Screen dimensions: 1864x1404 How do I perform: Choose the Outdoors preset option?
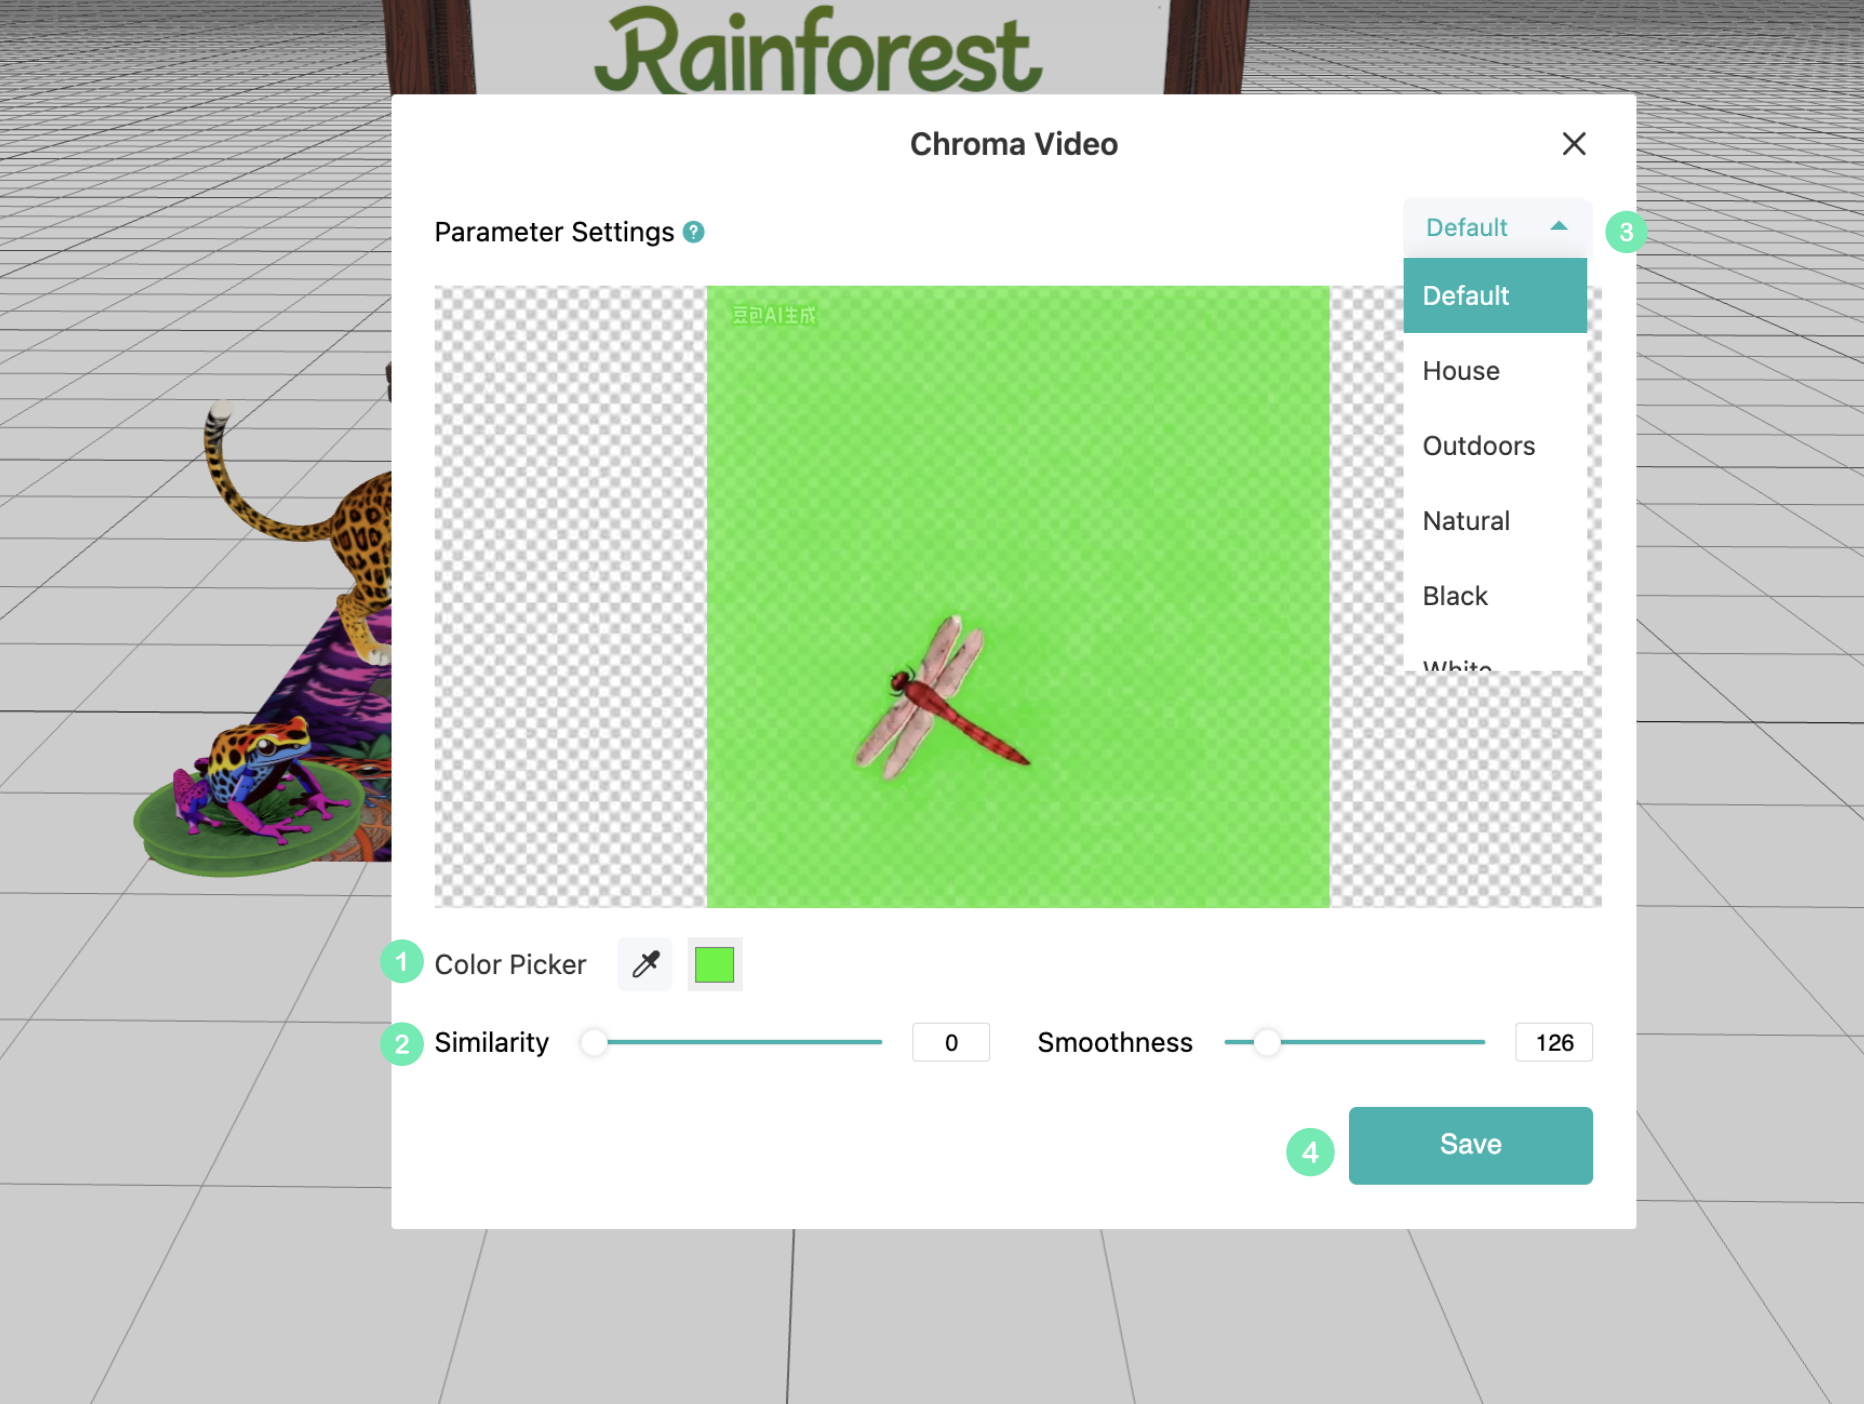tap(1495, 446)
